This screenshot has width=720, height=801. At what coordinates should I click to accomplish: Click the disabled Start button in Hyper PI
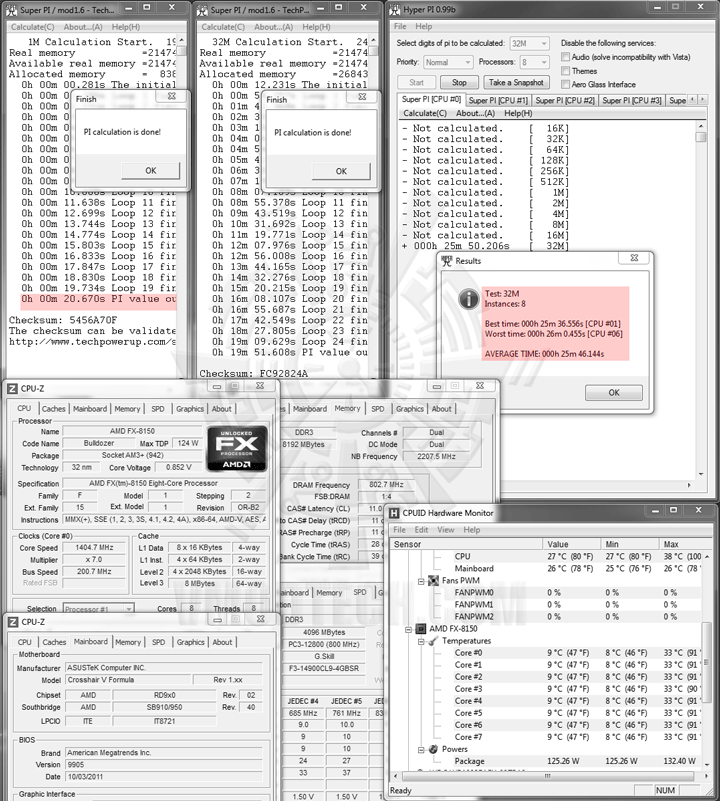pos(416,82)
